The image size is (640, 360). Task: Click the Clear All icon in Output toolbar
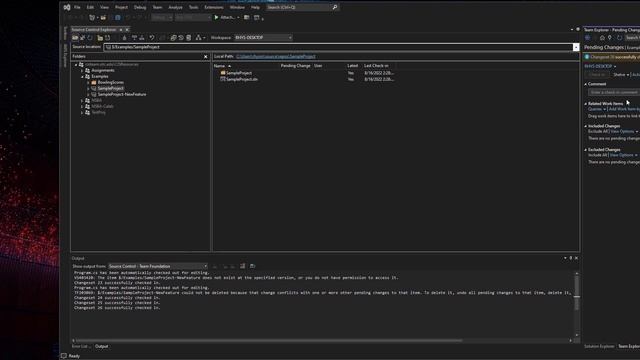(242, 266)
